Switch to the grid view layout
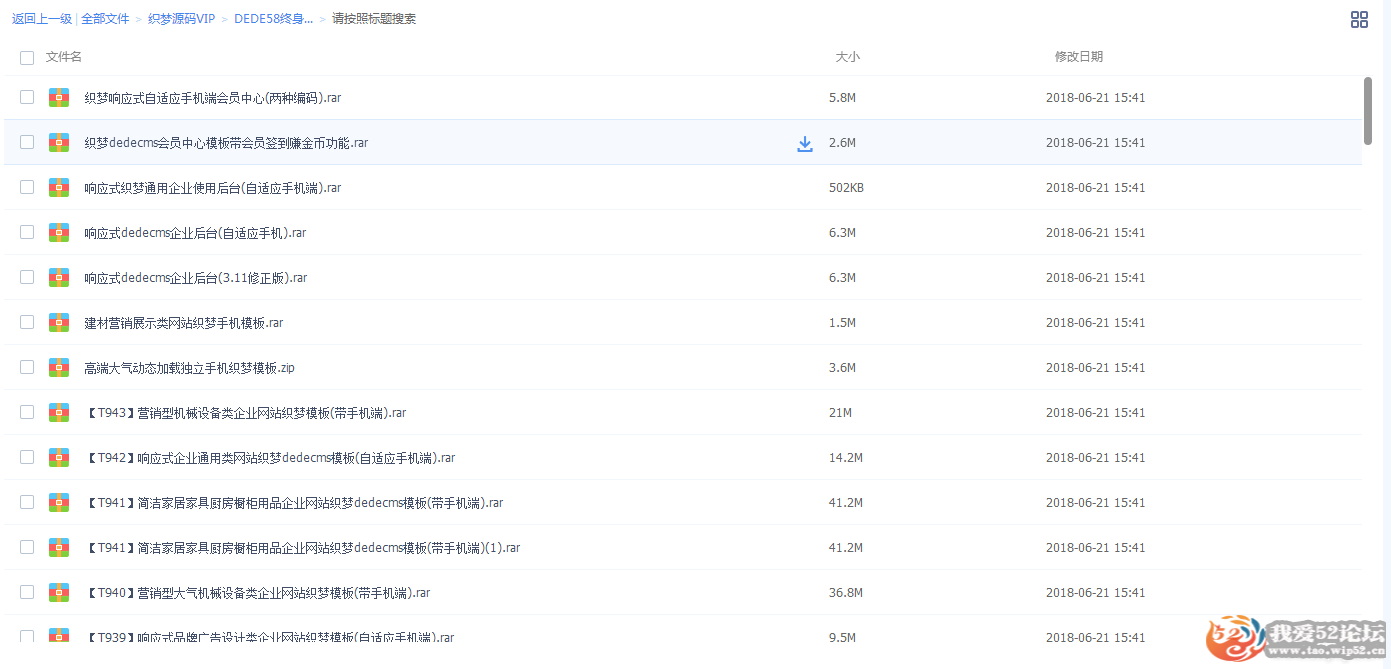 click(x=1359, y=20)
